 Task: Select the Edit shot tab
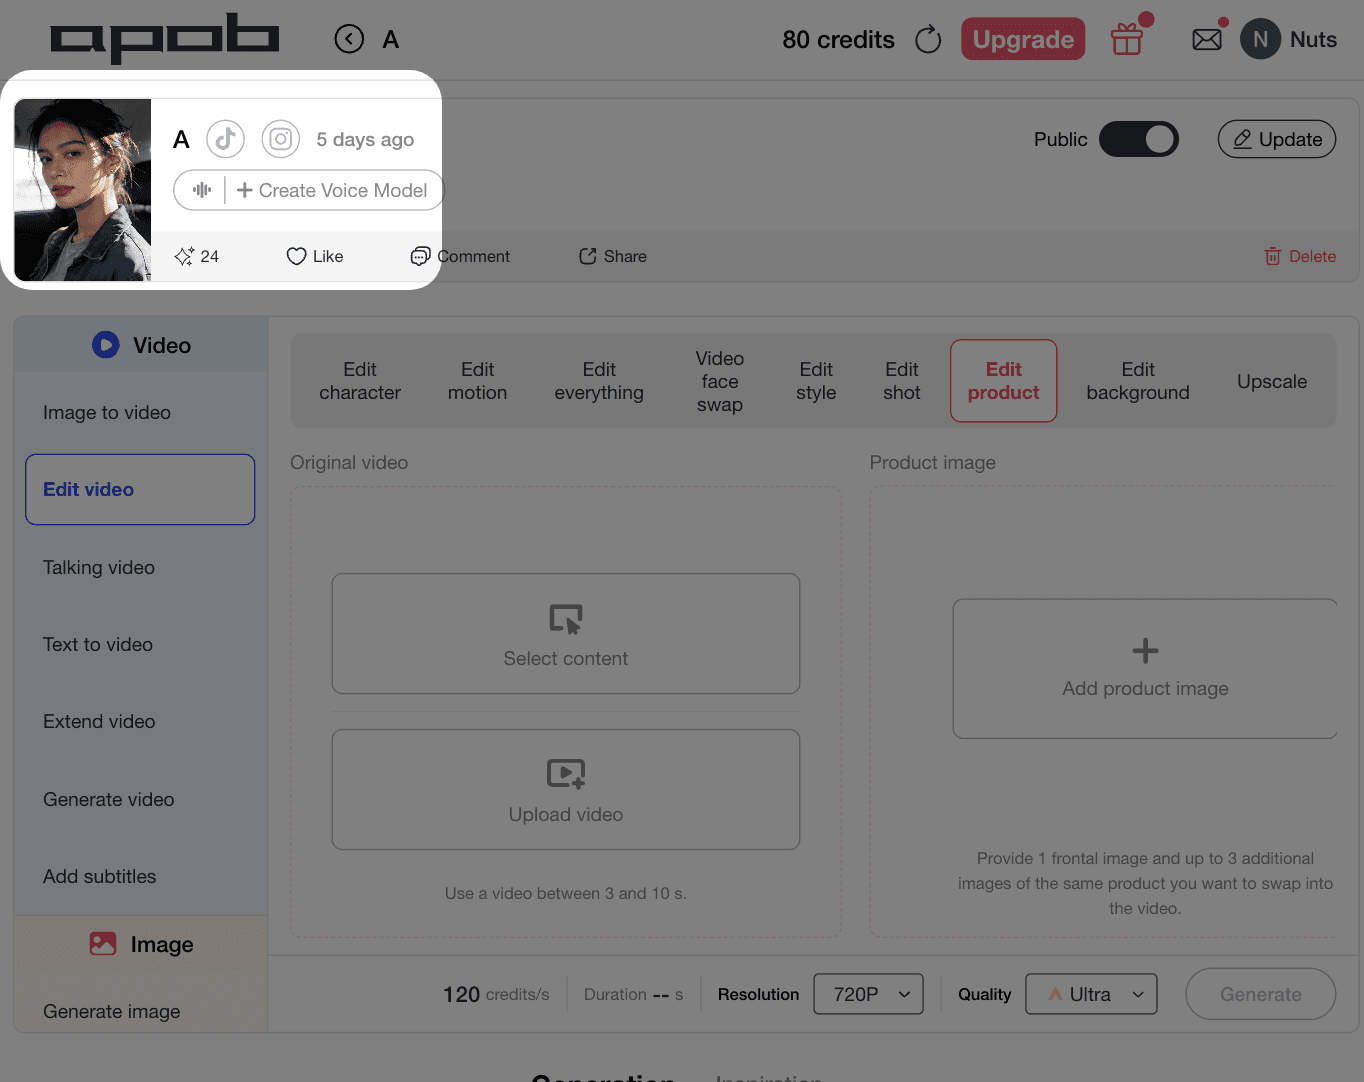902,381
